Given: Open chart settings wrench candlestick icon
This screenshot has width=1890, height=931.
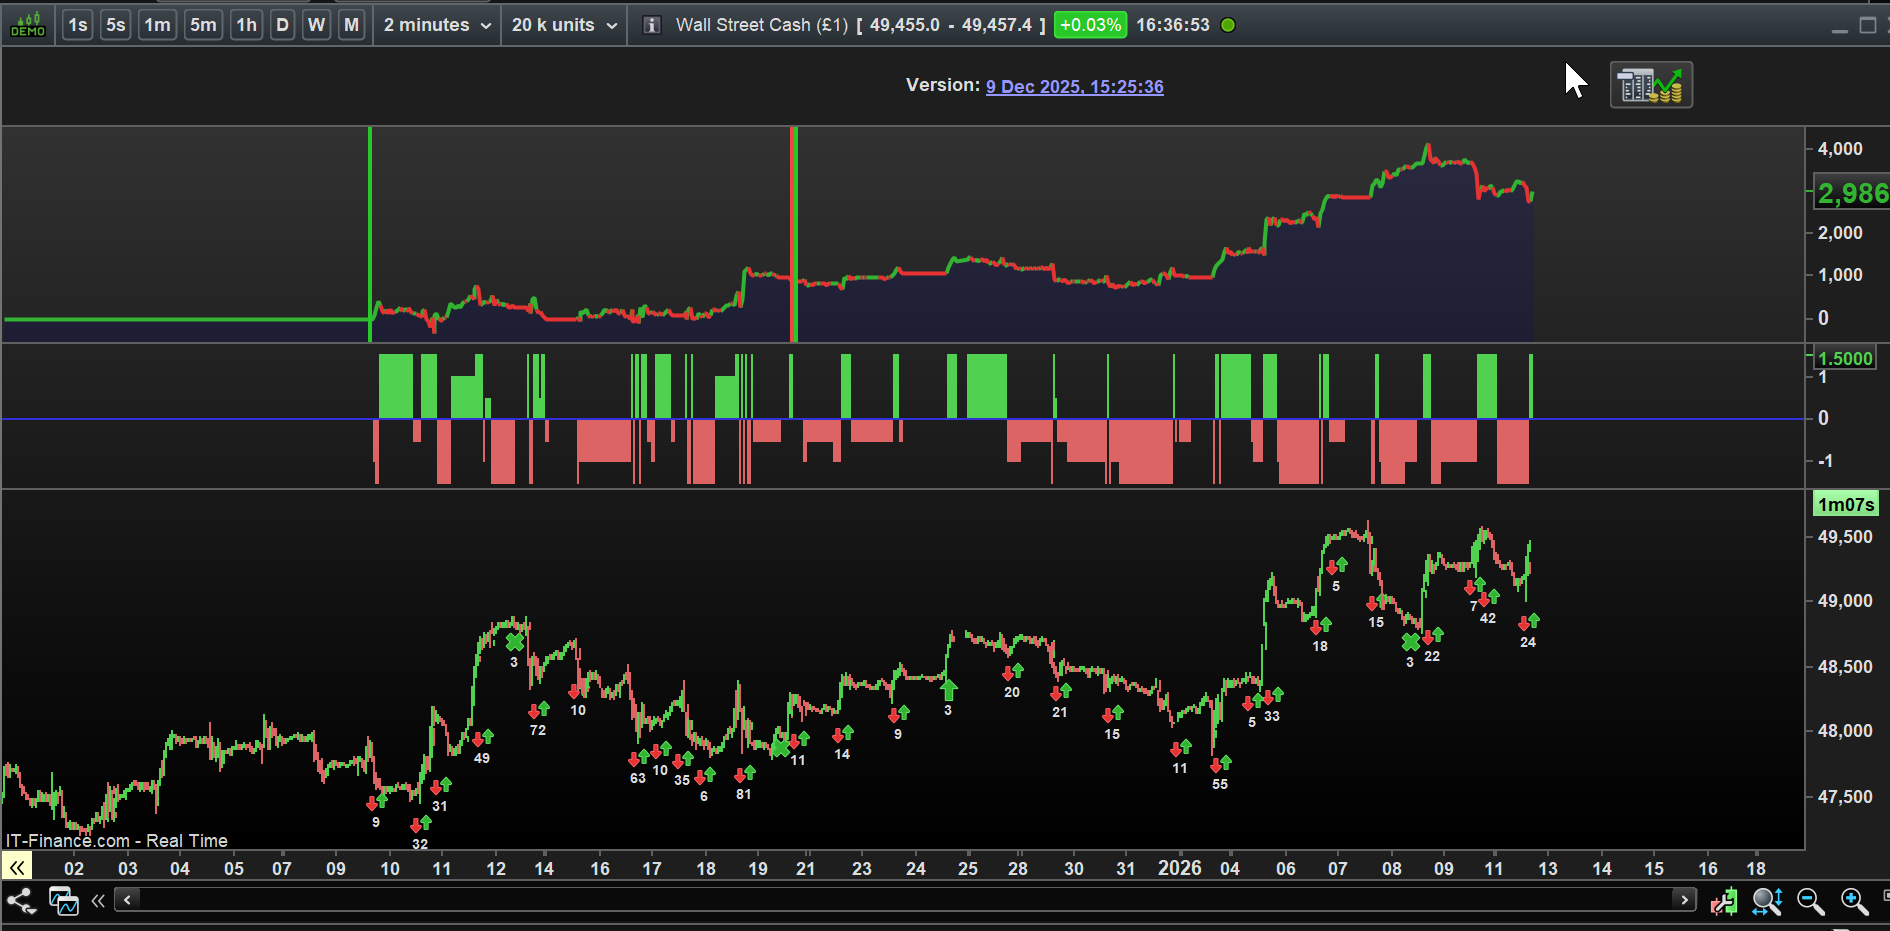Looking at the screenshot, I should tap(1723, 902).
